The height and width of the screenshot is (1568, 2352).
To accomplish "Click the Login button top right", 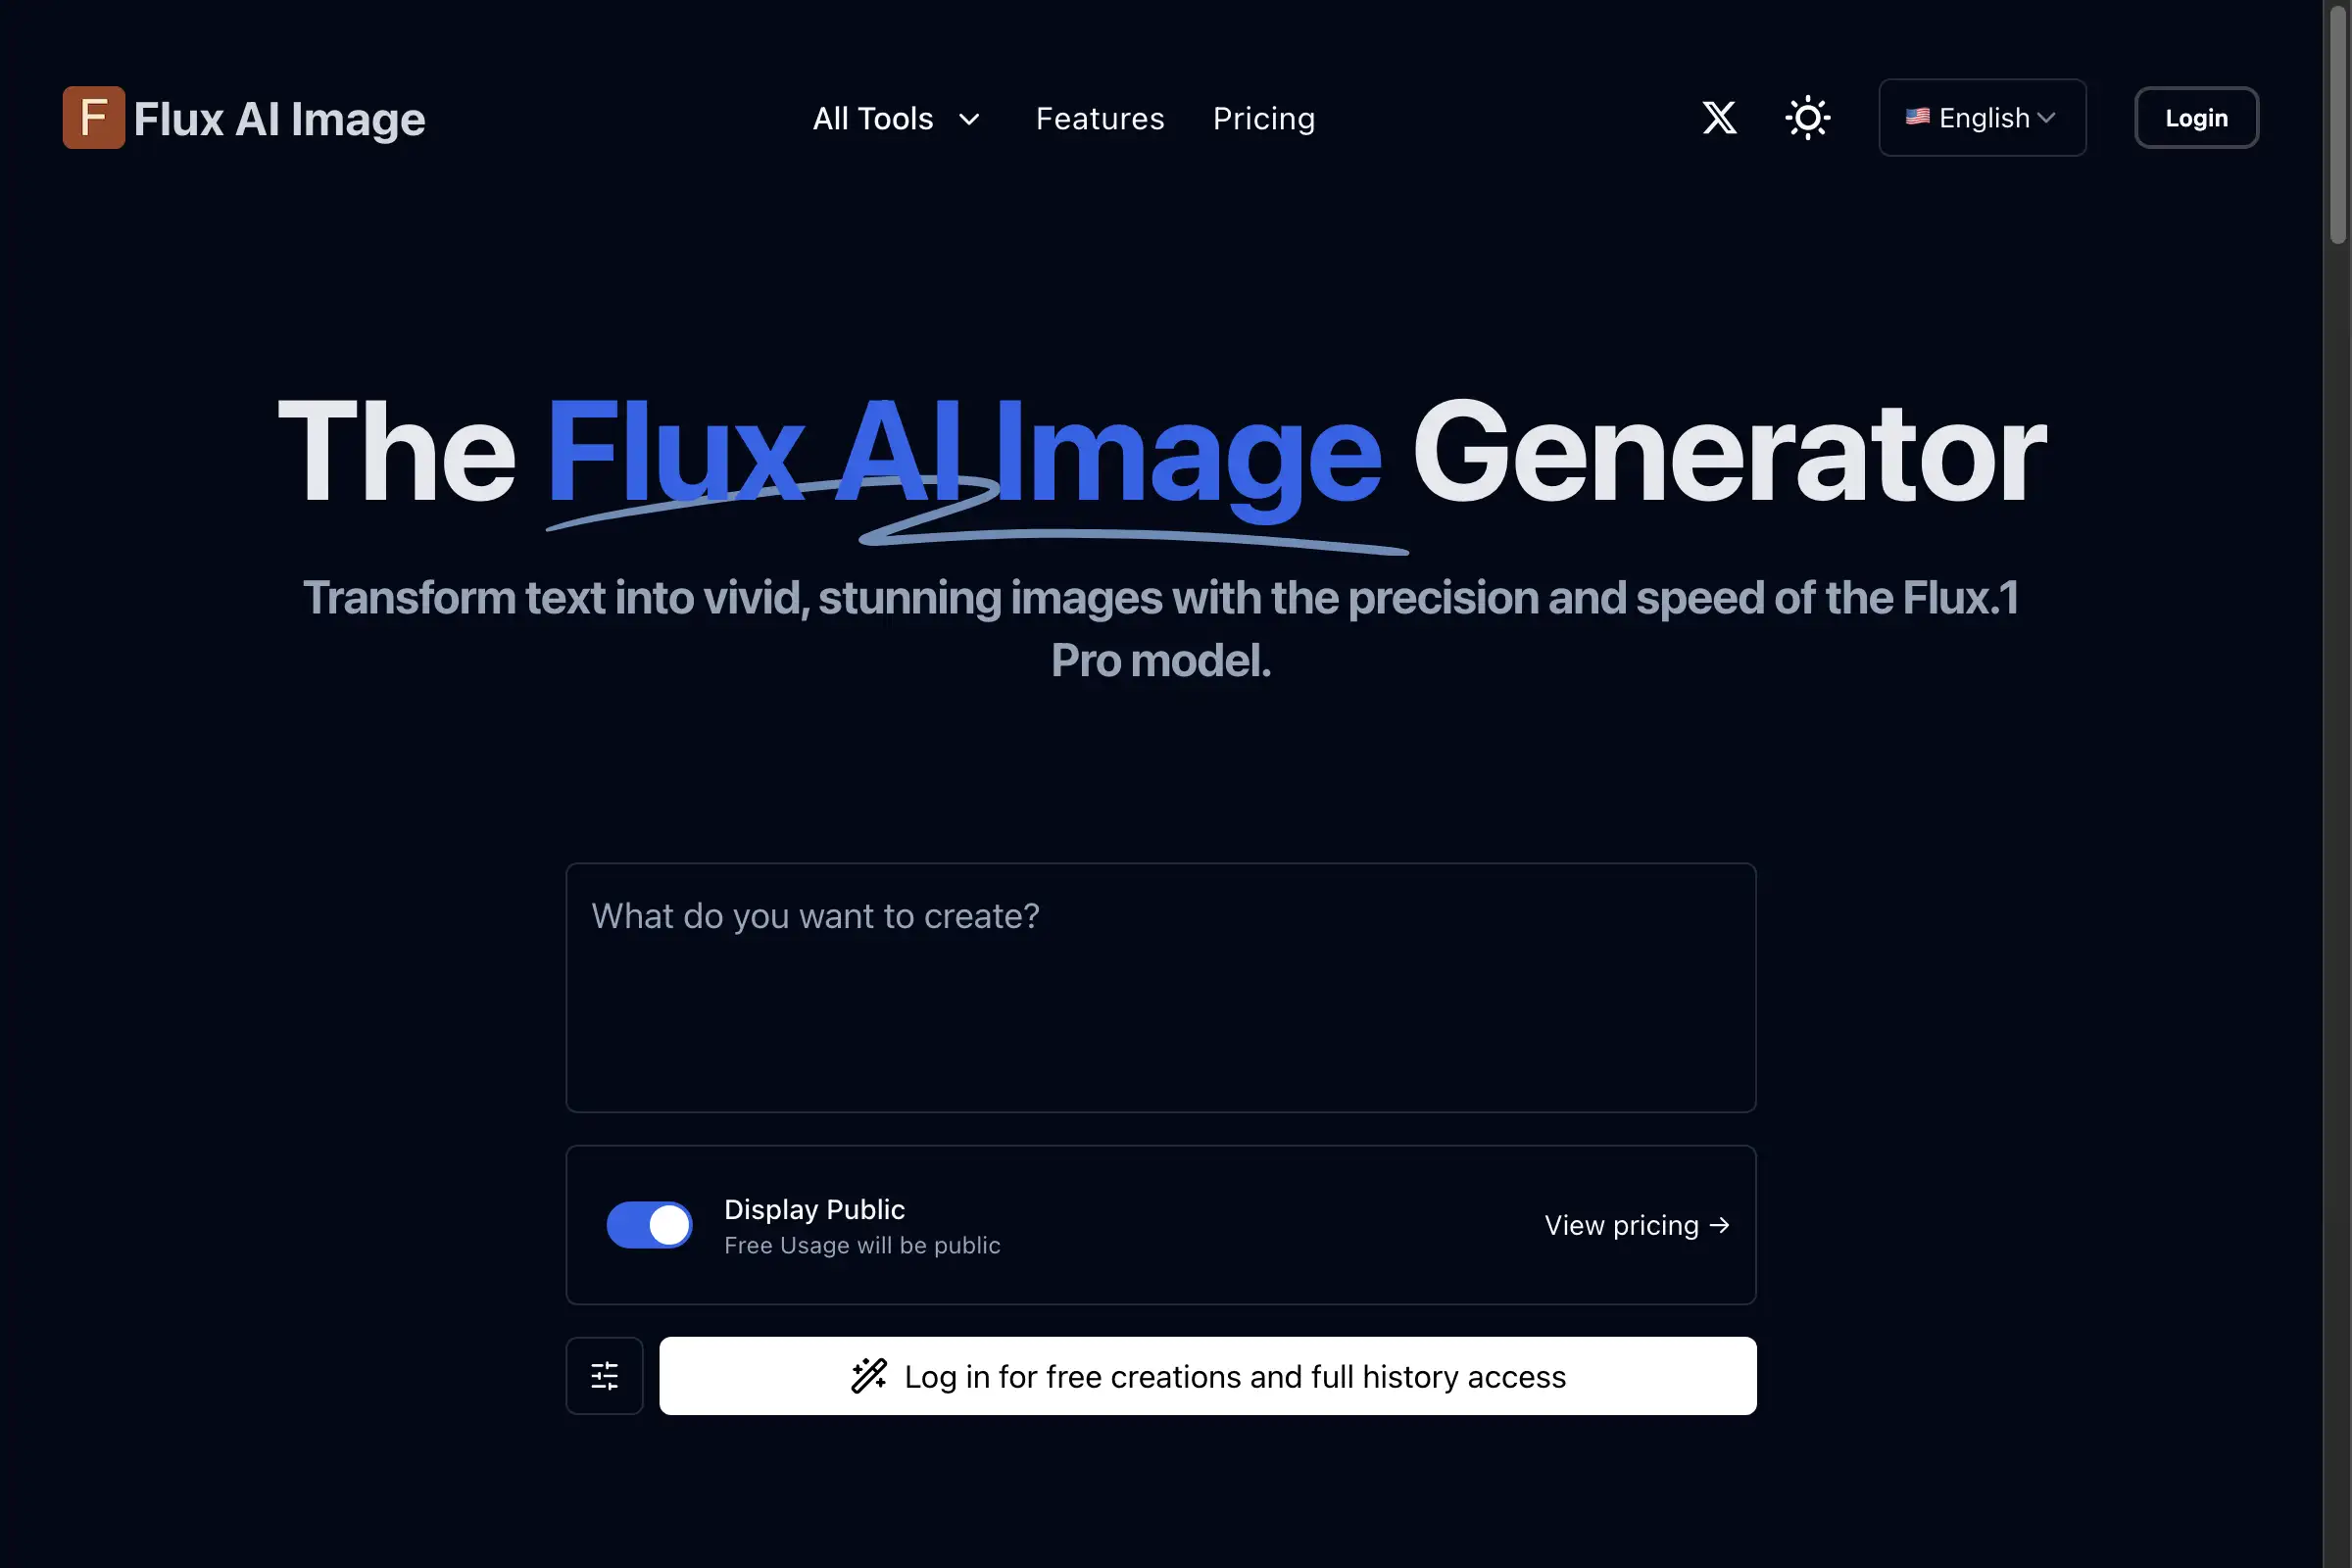I will [2196, 118].
